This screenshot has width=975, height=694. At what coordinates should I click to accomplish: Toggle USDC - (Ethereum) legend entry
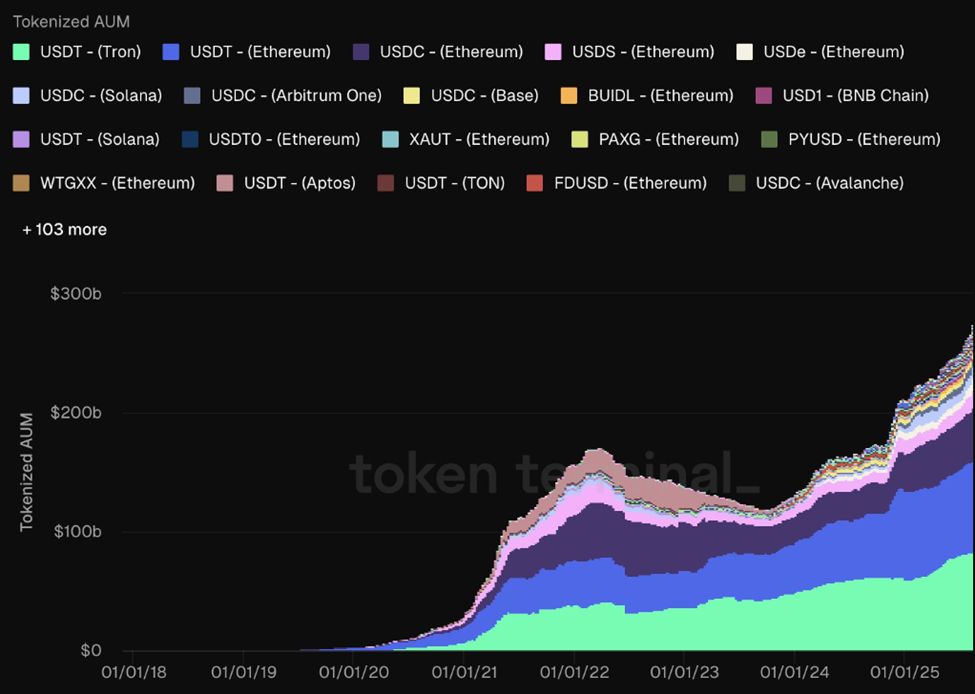click(x=451, y=51)
